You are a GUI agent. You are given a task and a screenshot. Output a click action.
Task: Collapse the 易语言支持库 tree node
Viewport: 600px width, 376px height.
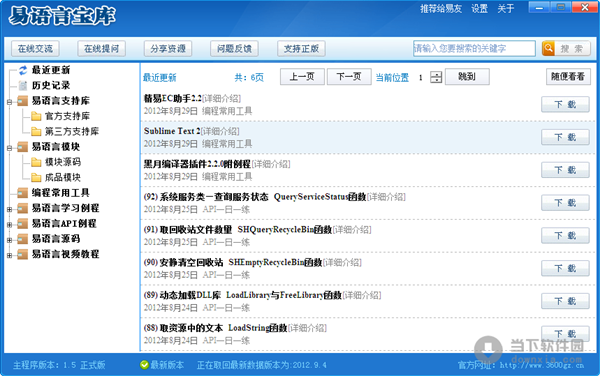pyautogui.click(x=9, y=102)
